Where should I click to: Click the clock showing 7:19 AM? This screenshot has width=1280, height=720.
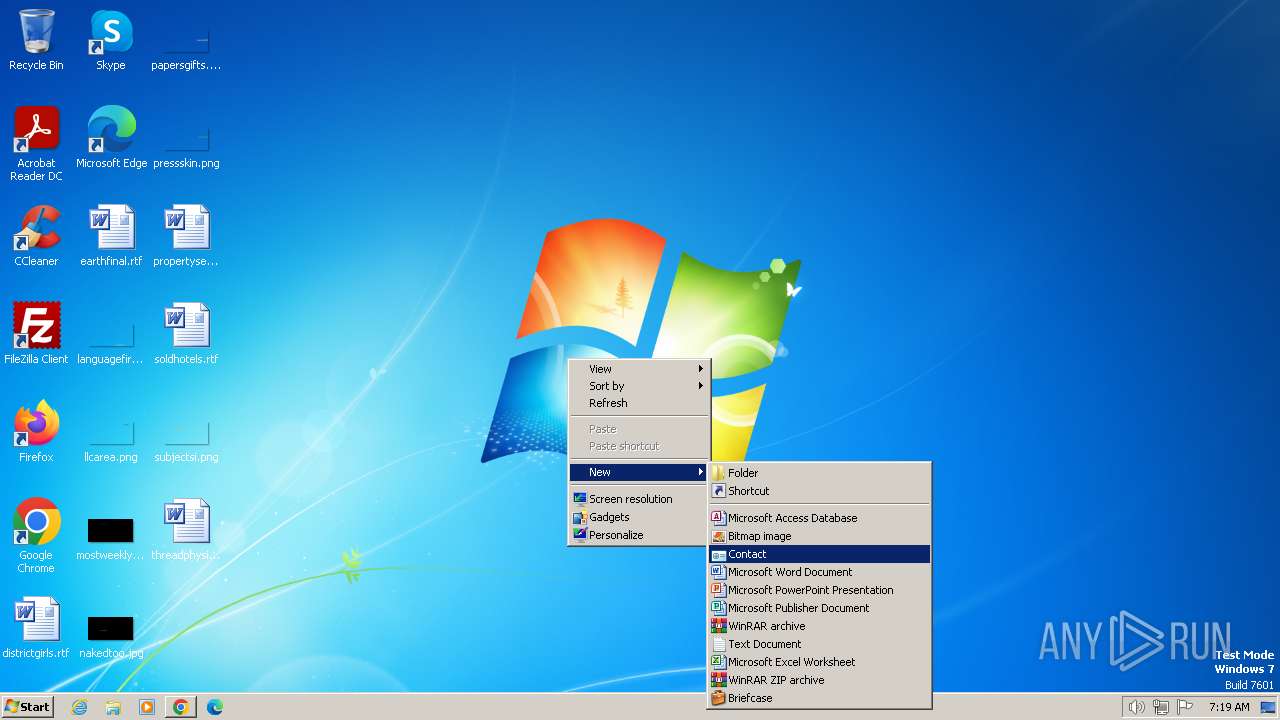pyautogui.click(x=1229, y=707)
